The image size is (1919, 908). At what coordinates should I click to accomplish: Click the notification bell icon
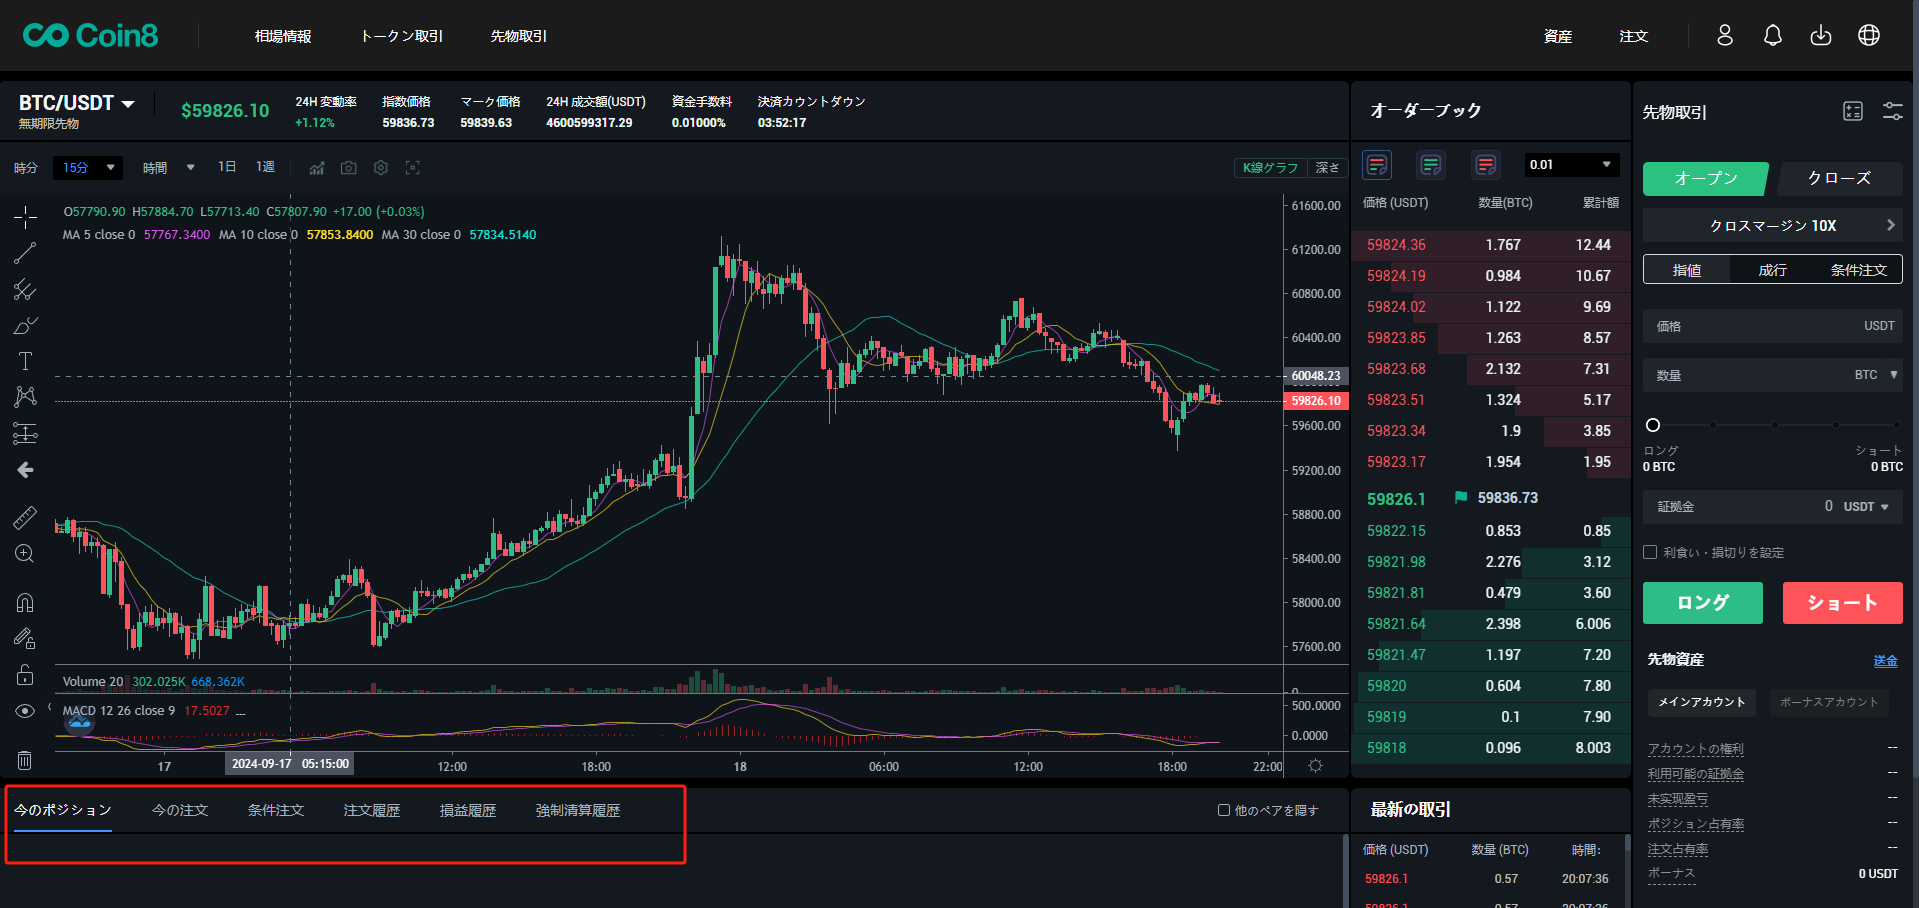point(1772,36)
